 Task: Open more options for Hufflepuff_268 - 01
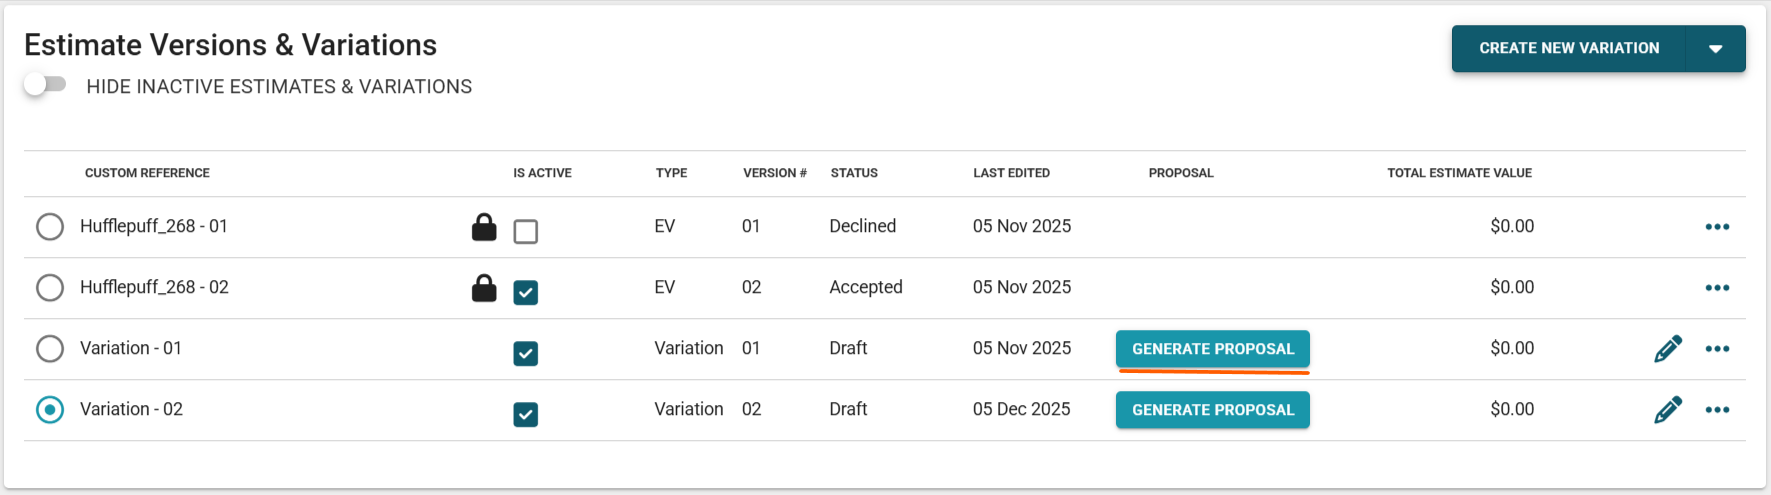click(1717, 227)
